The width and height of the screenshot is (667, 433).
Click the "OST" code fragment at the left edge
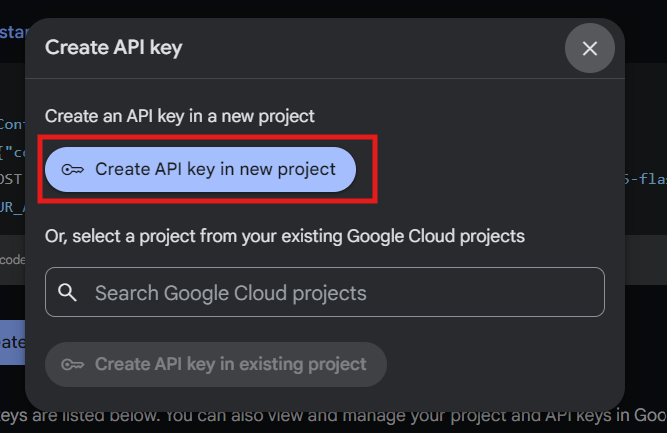10,179
